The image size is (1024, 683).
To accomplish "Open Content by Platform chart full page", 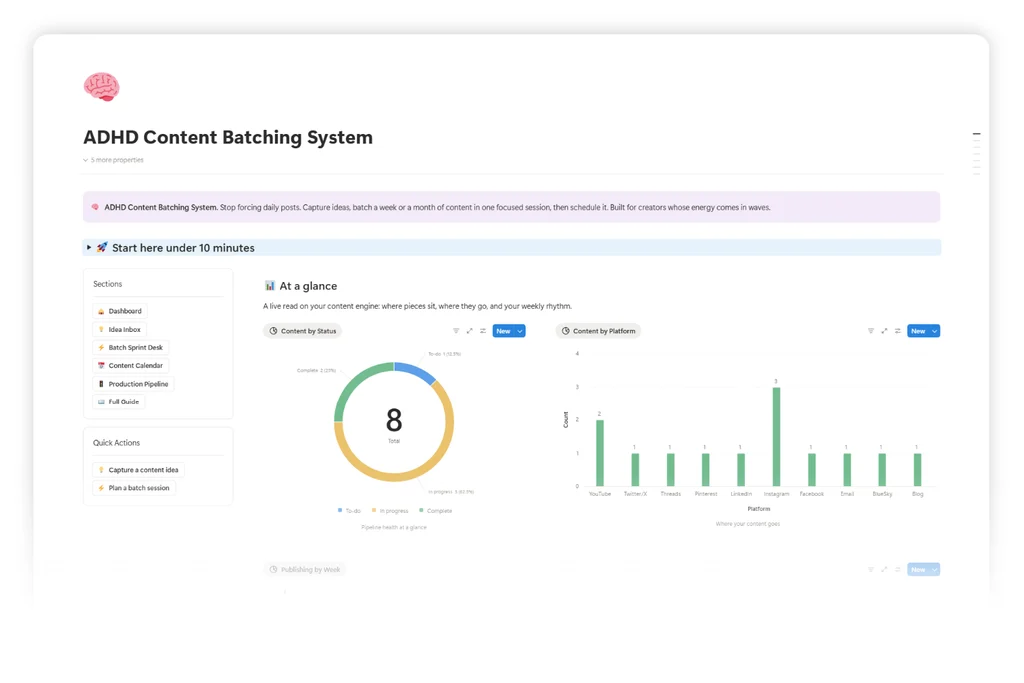I will (x=884, y=331).
